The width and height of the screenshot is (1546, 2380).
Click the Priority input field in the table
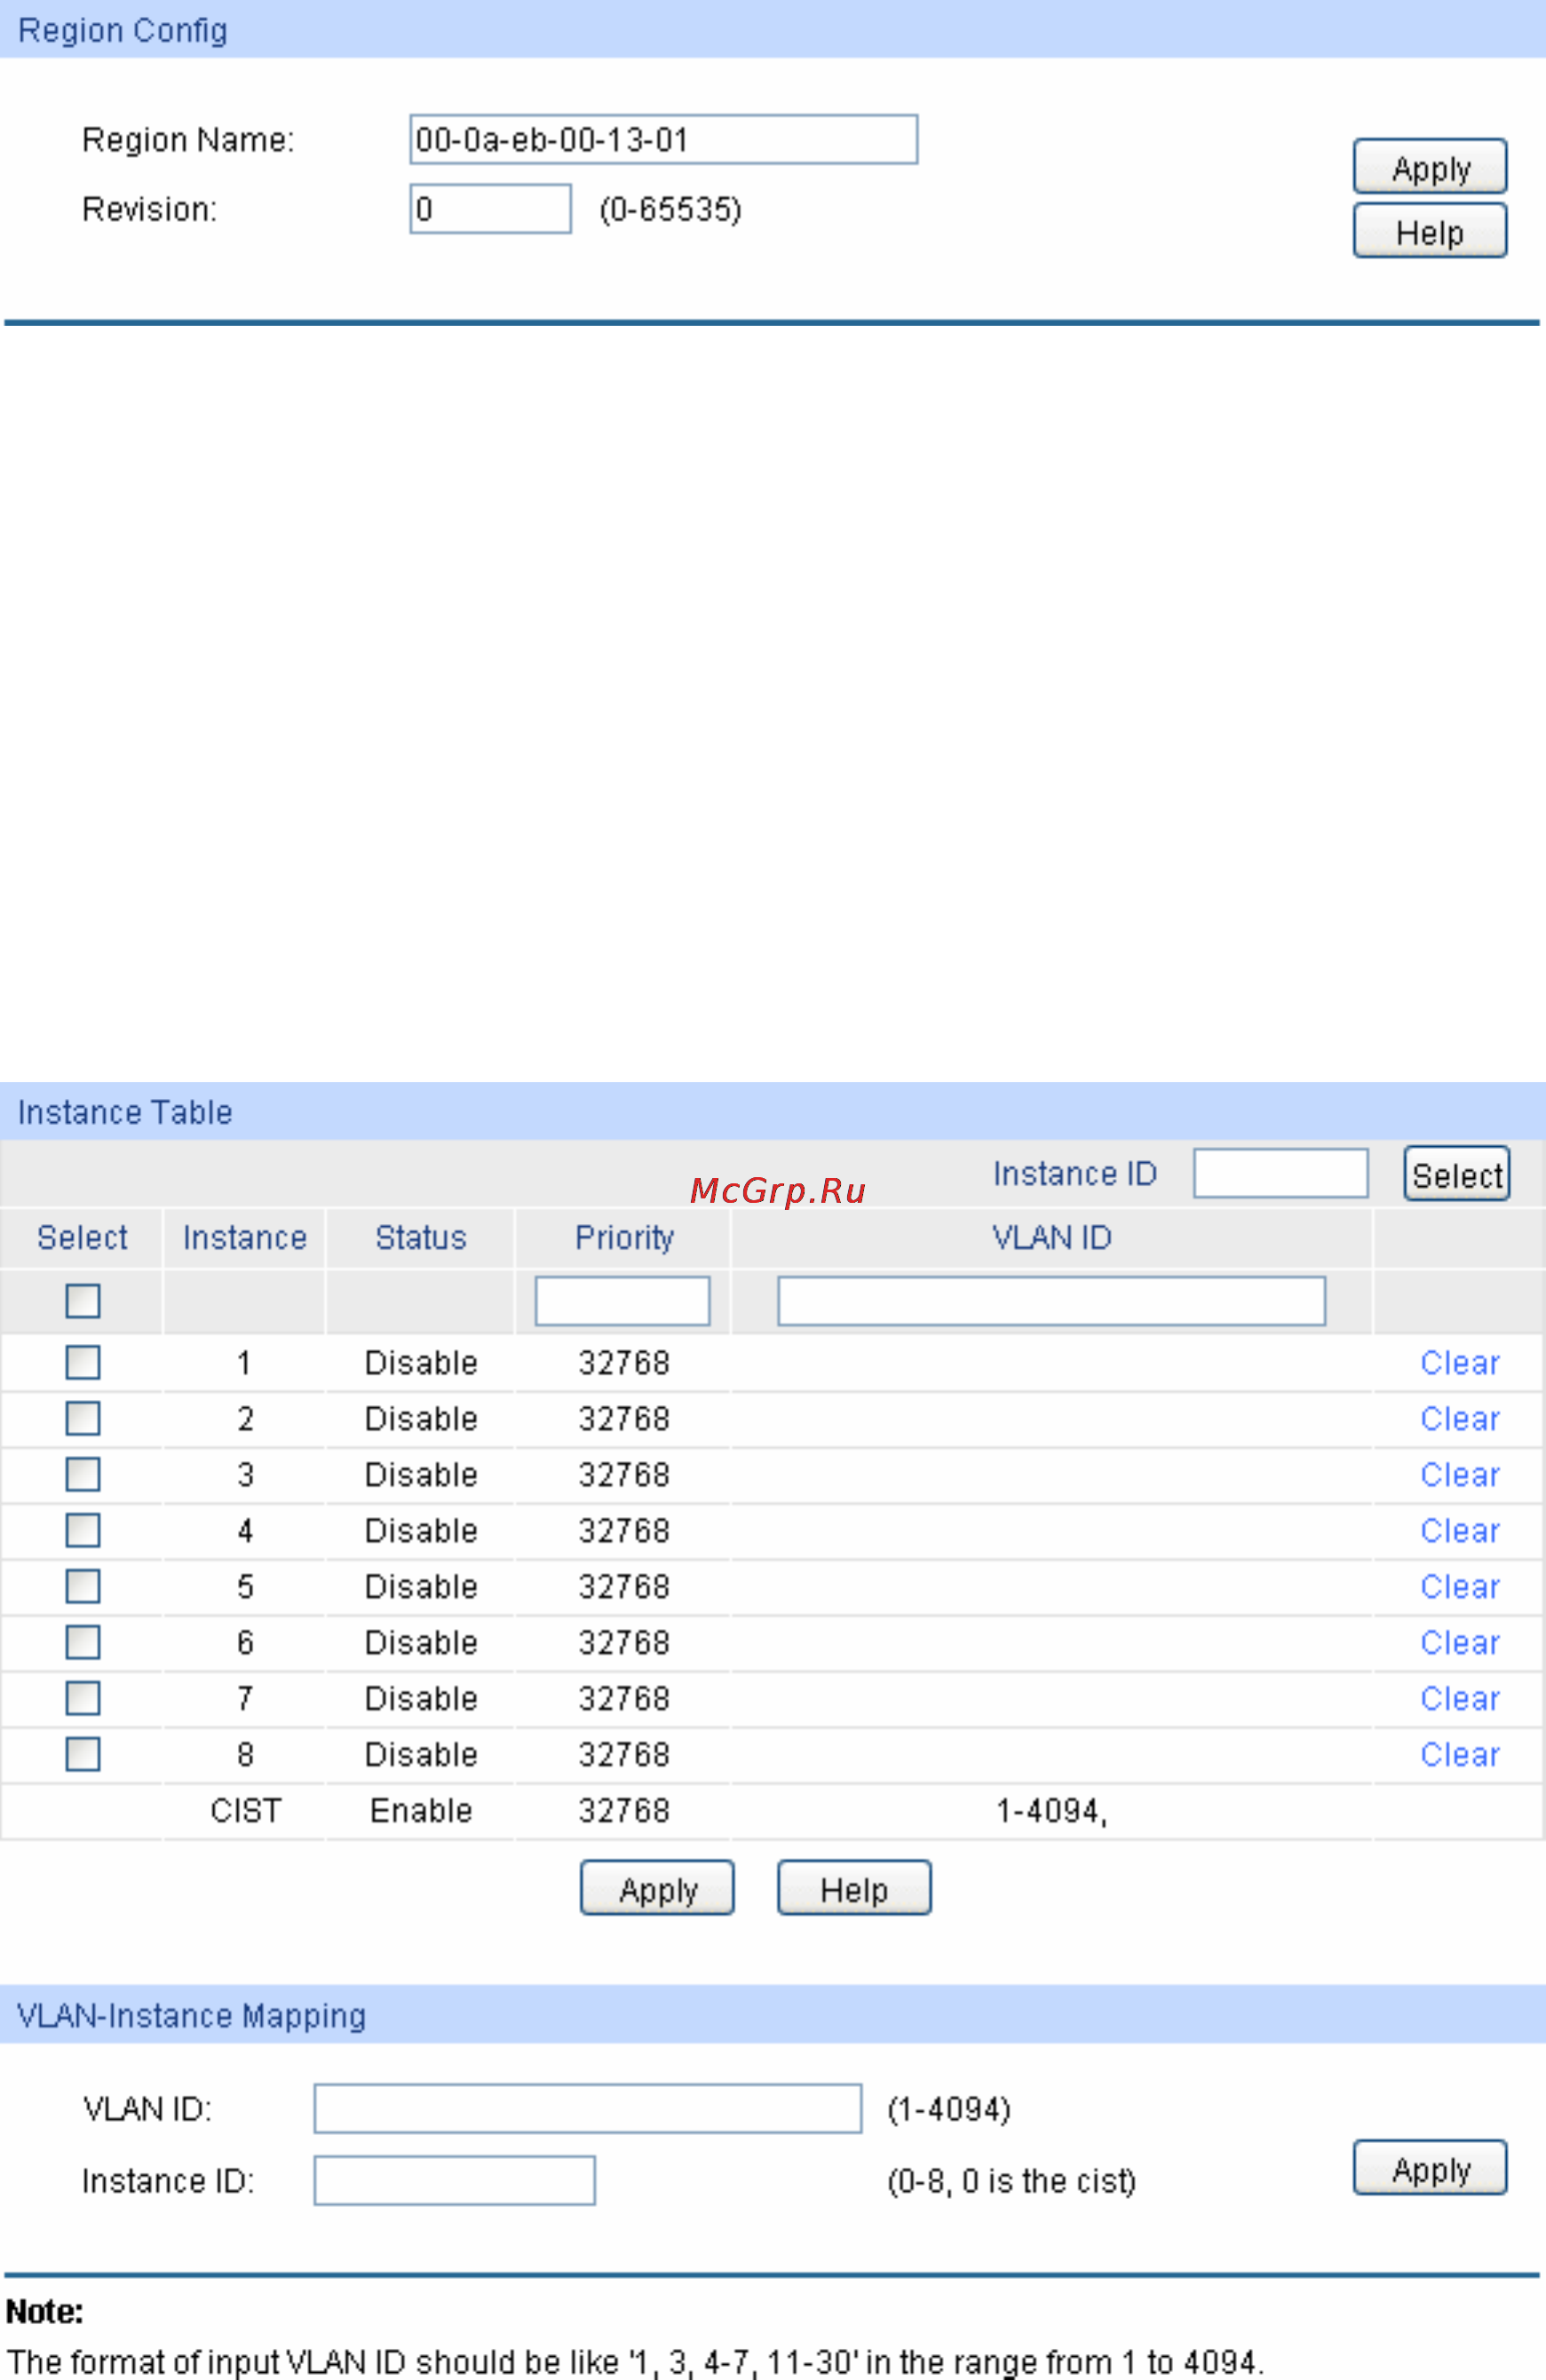coord(622,1301)
